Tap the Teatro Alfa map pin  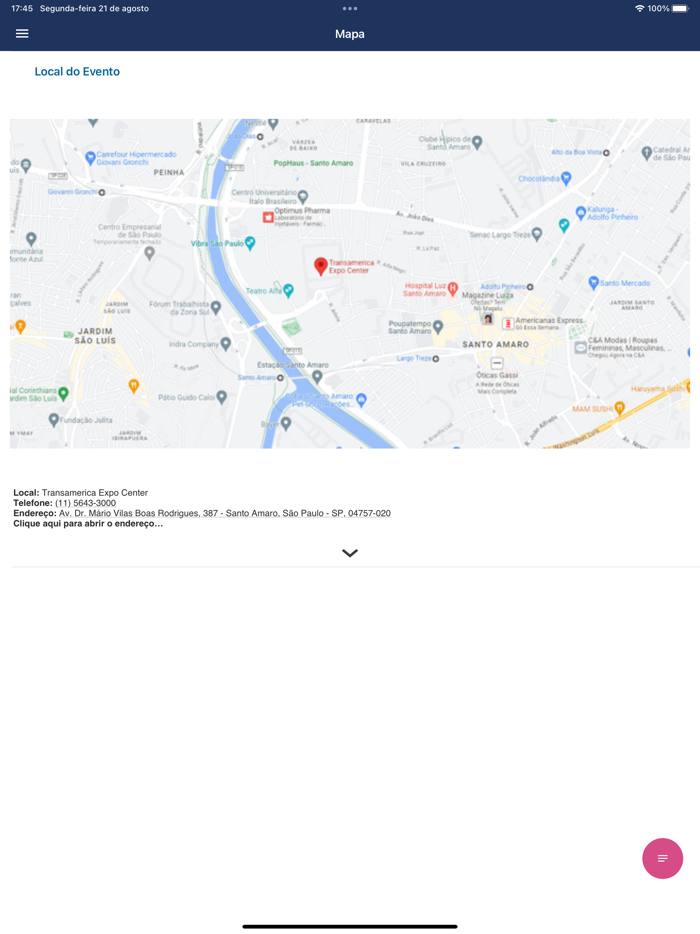click(x=288, y=291)
